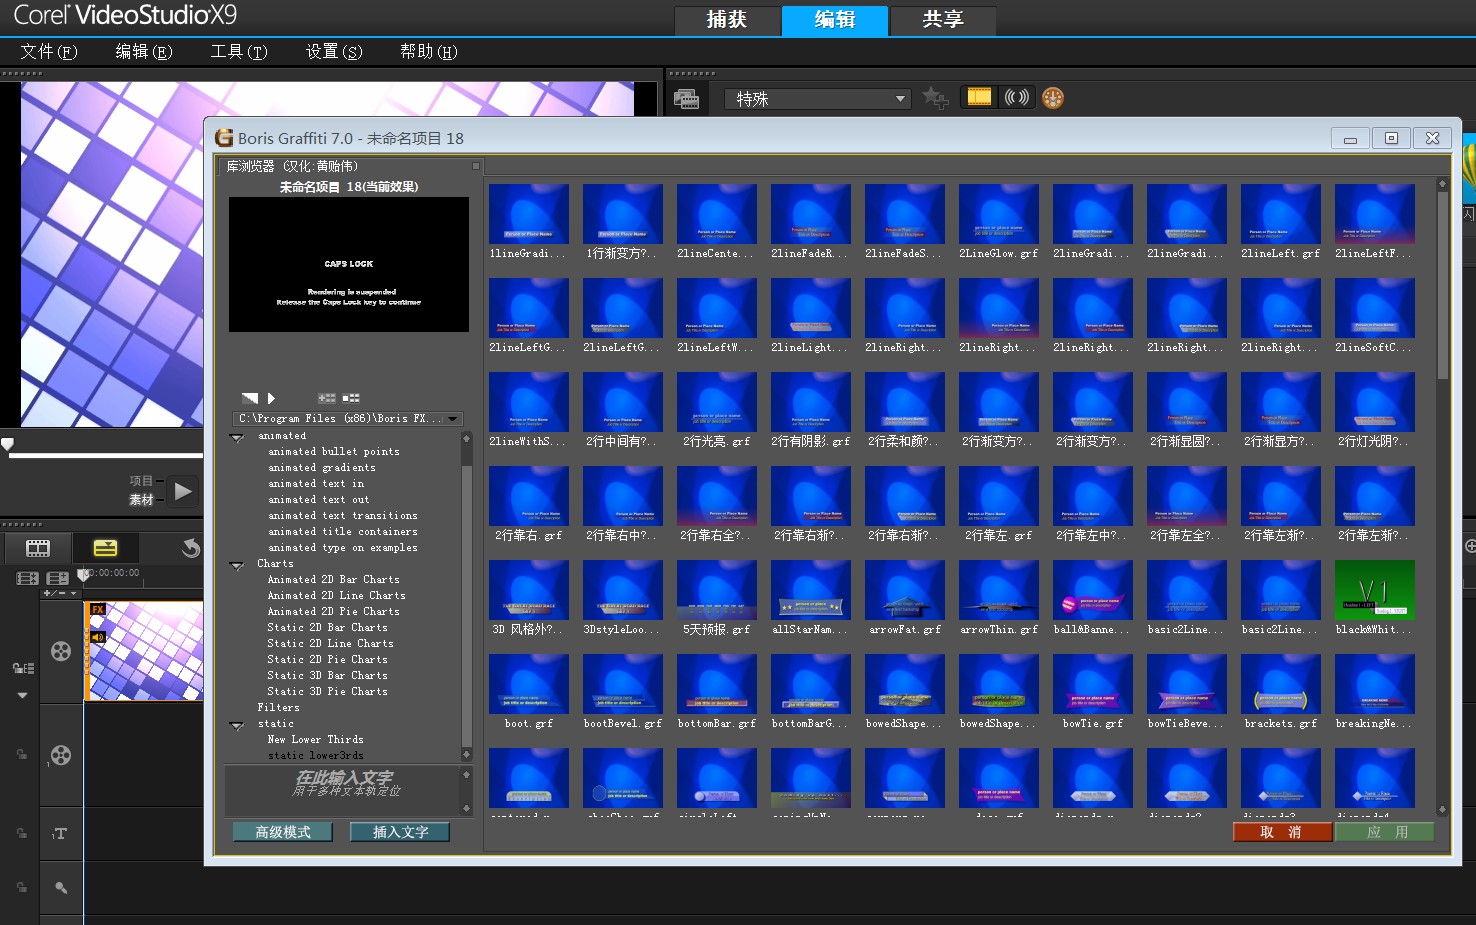Select animated bullet points category

pyautogui.click(x=333, y=452)
